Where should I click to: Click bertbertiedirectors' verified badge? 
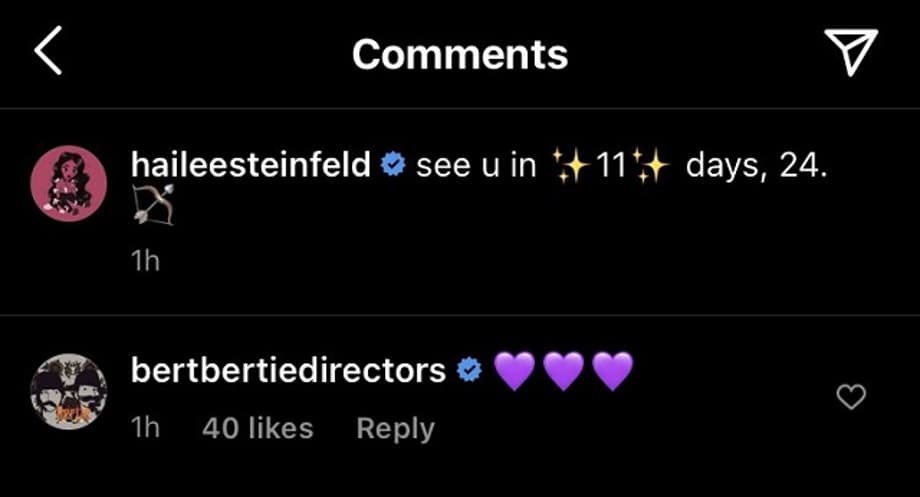(468, 371)
